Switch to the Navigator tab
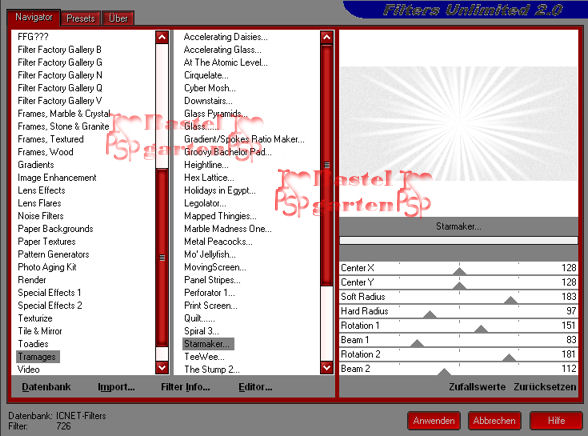 point(34,17)
